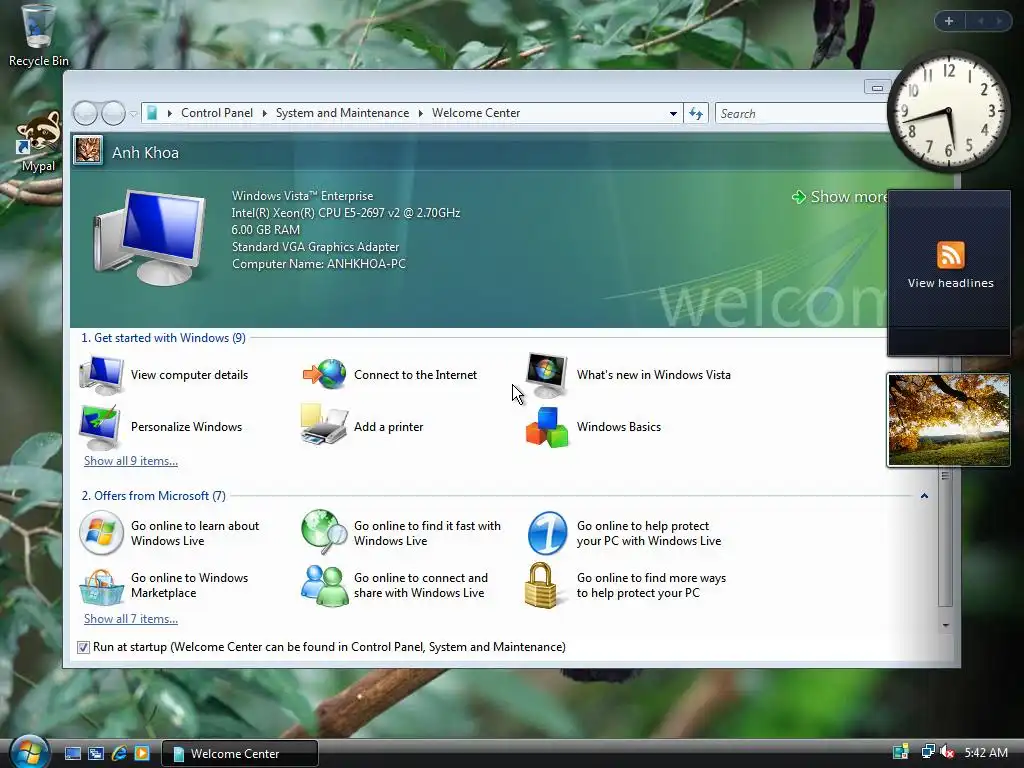This screenshot has width=1024, height=768.
Task: Click the Welcome Center breadcrumb
Action: click(476, 113)
